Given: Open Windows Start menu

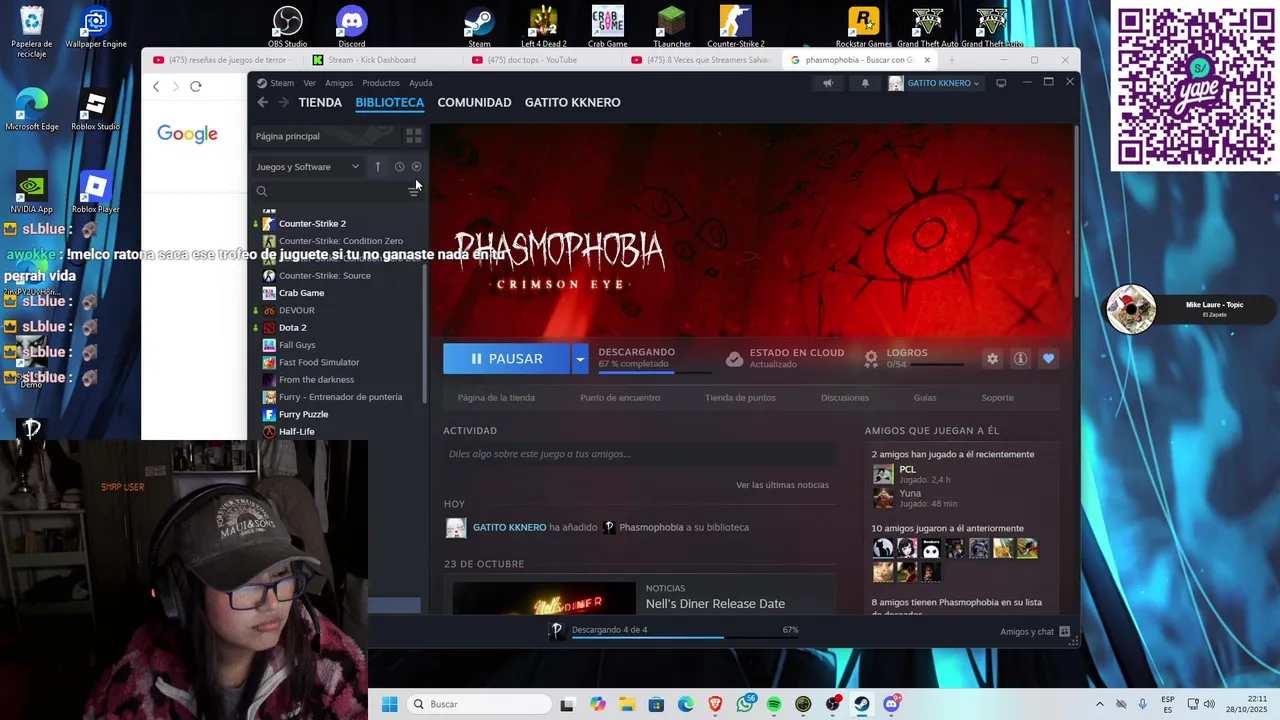Looking at the screenshot, I should [389, 704].
